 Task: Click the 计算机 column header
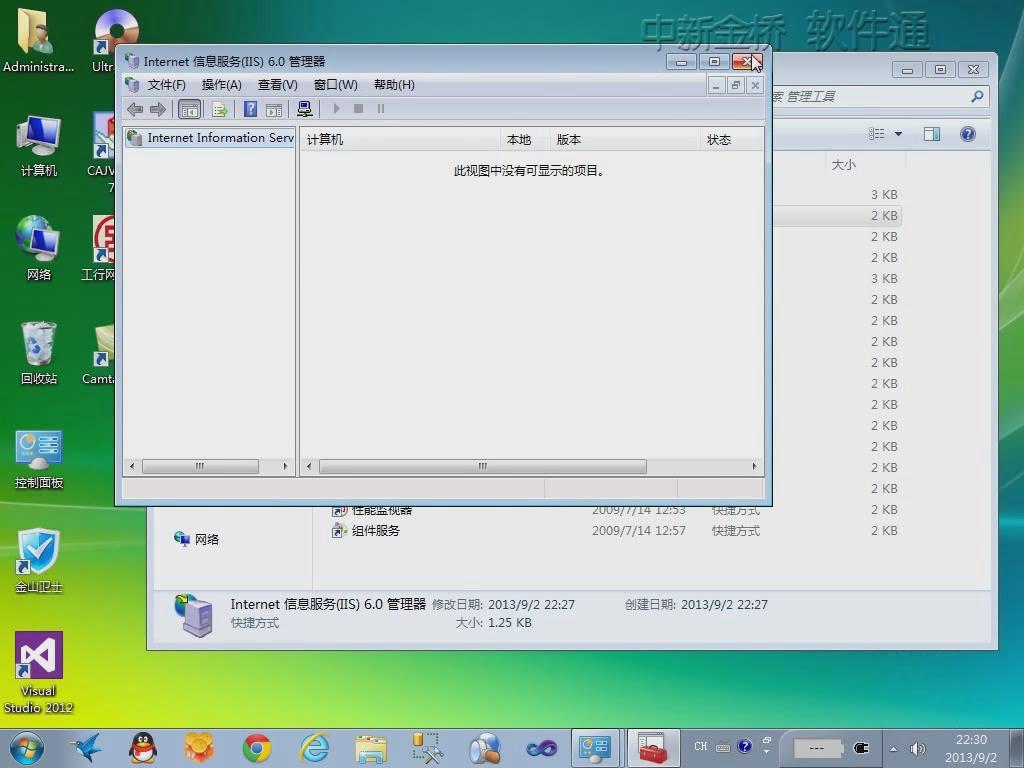(x=400, y=140)
